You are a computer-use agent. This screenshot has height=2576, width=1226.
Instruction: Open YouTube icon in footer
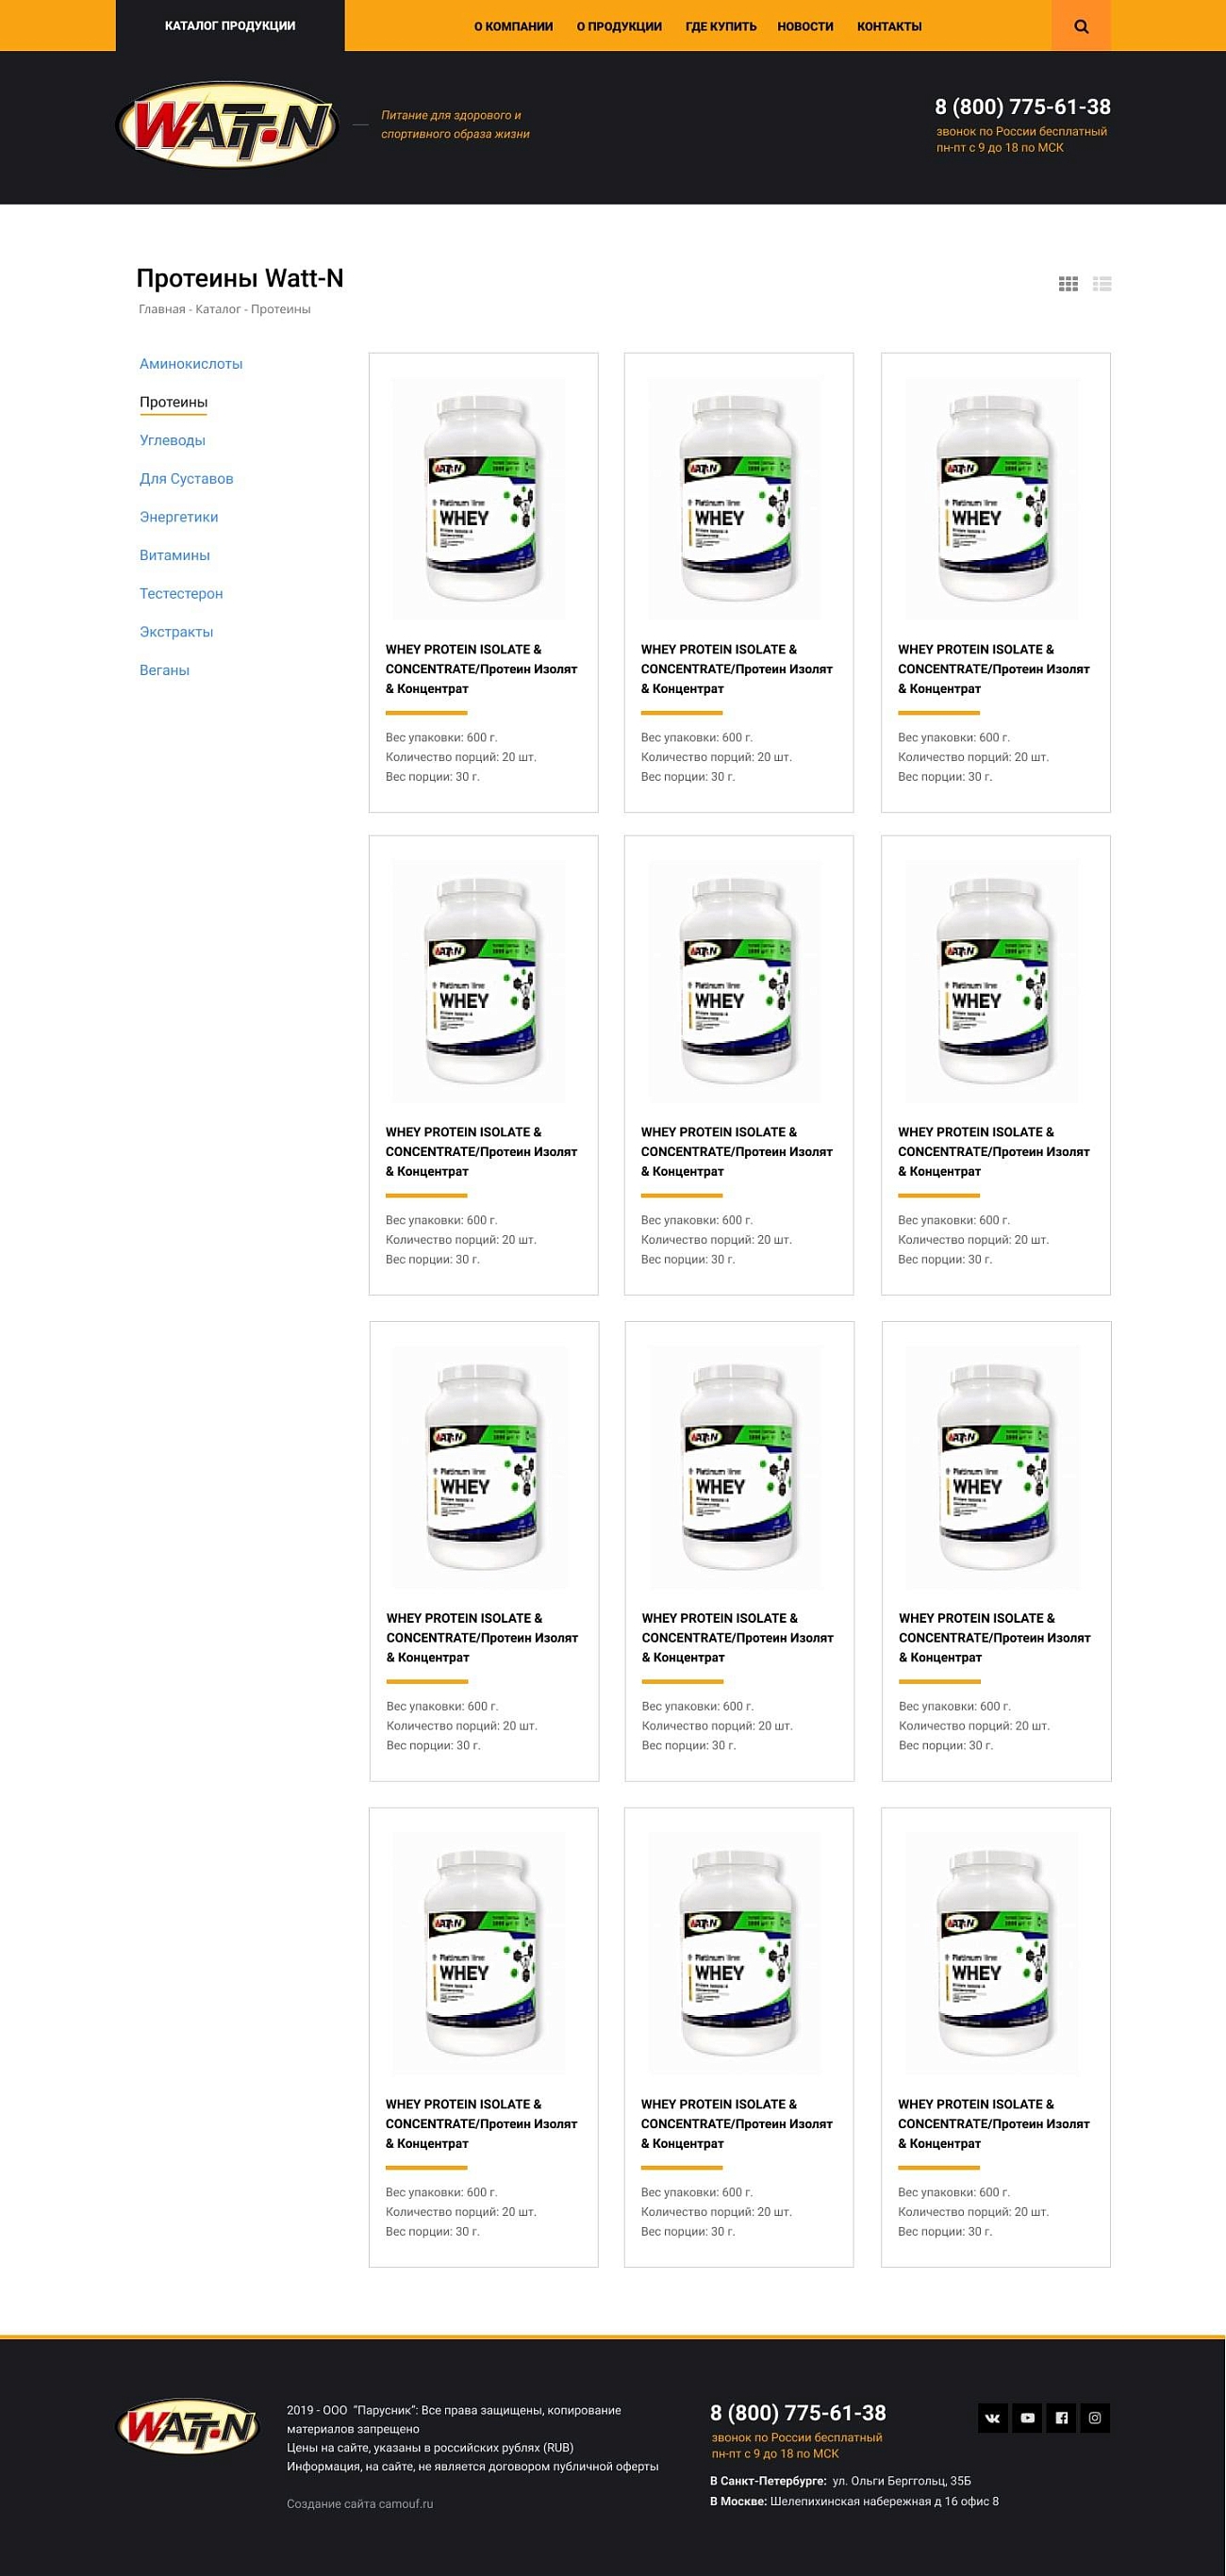click(x=1027, y=2418)
